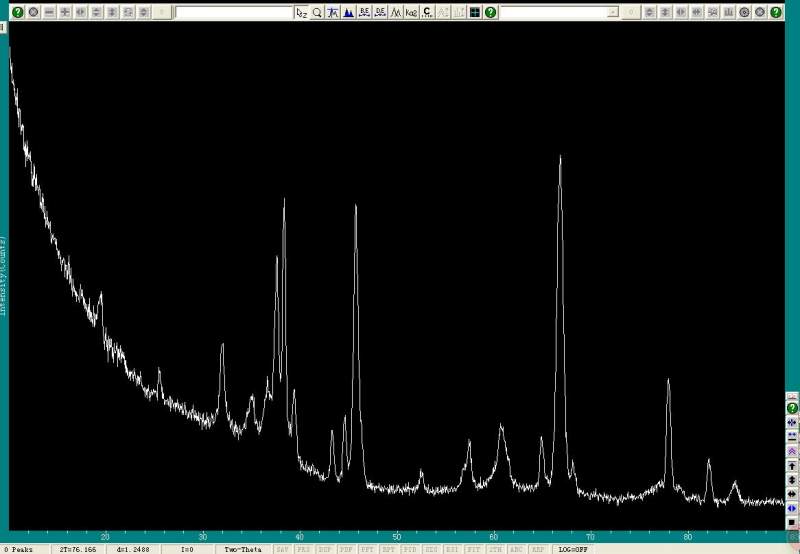Open help via the leftmost green question icon
This screenshot has width=800, height=554.
point(18,12)
